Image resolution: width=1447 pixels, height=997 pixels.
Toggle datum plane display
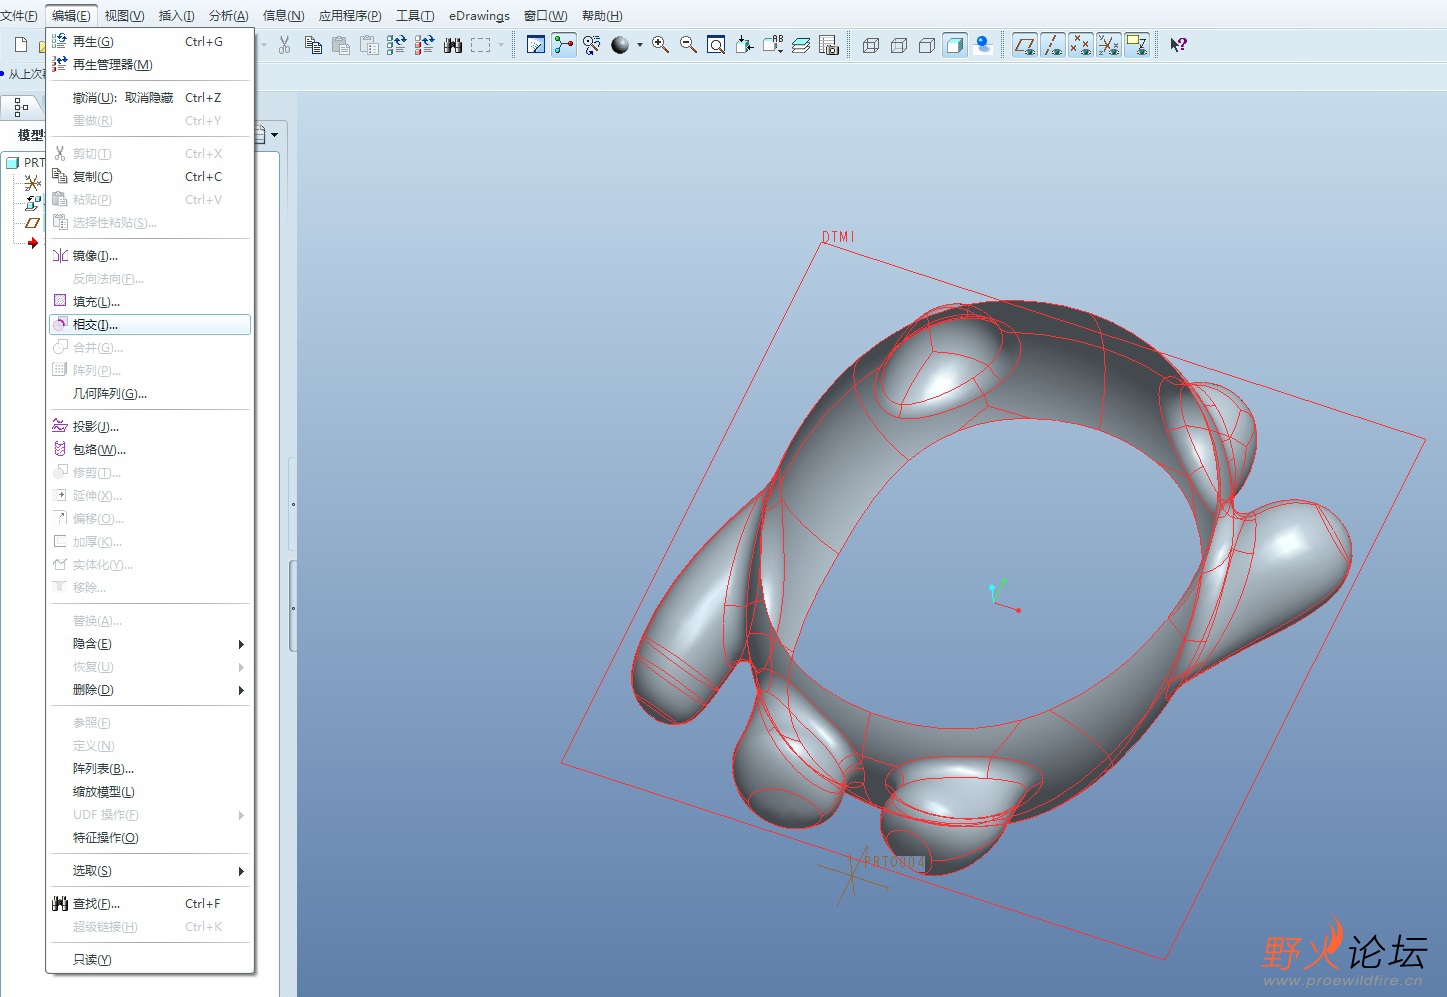tap(1025, 45)
